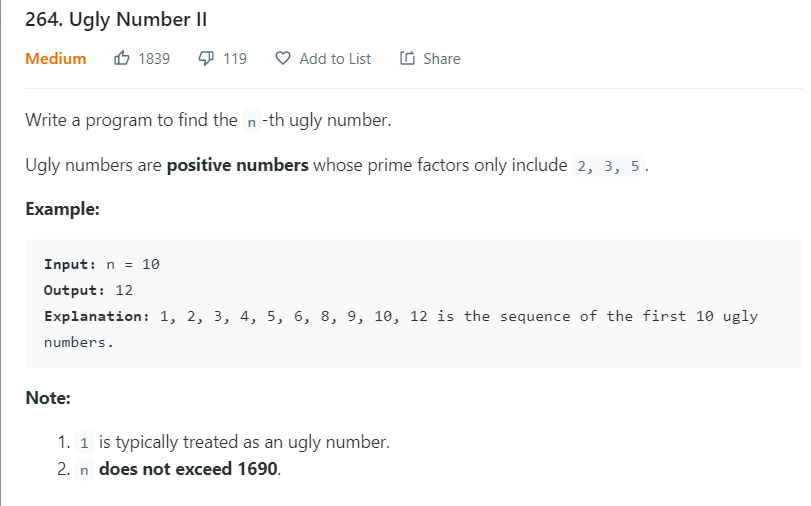
Task: Click the Share text button
Action: coord(442,59)
